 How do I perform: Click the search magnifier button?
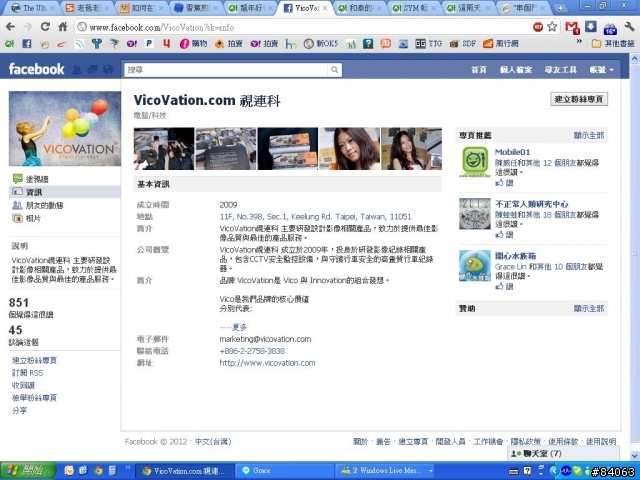334,70
